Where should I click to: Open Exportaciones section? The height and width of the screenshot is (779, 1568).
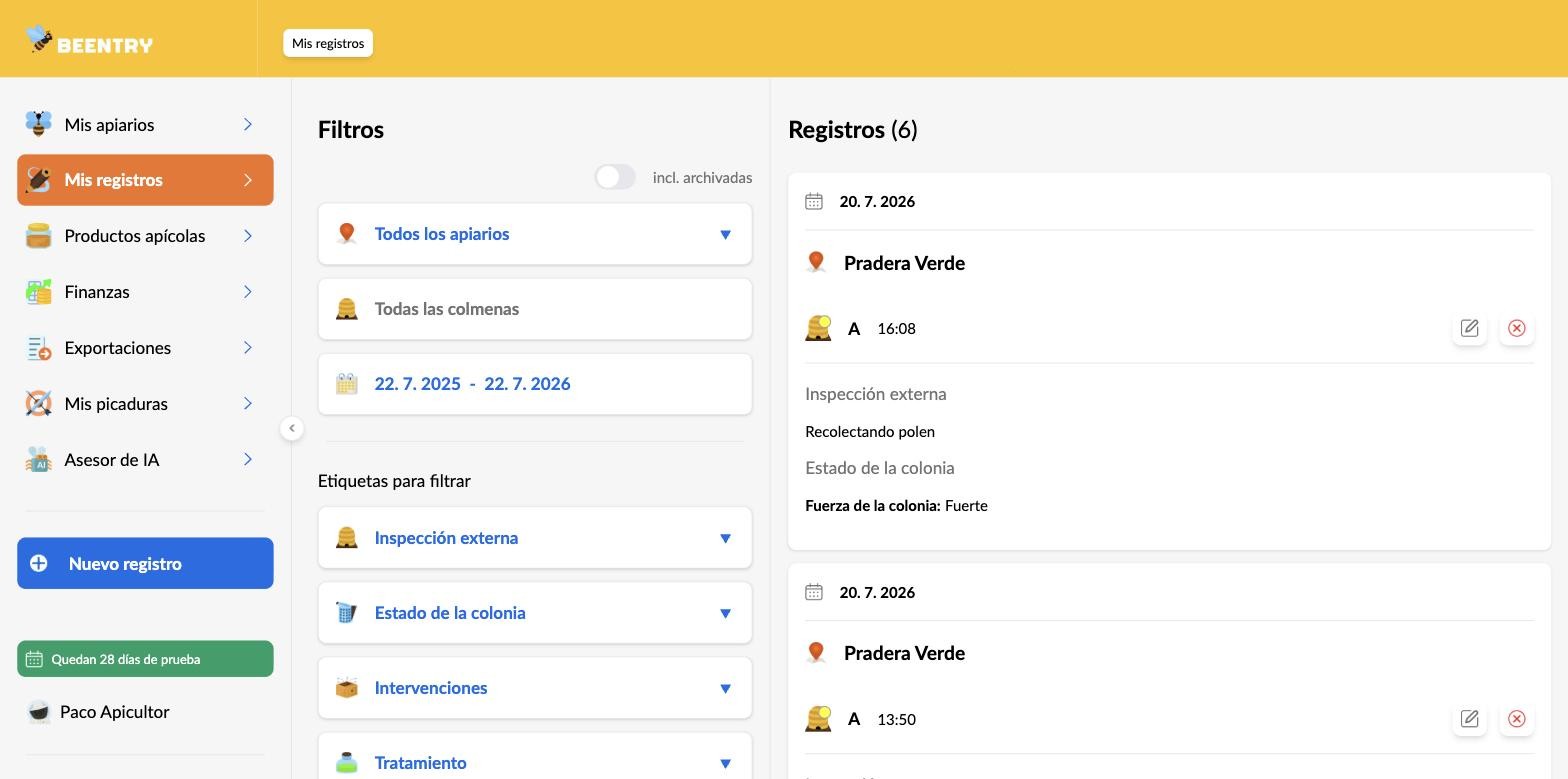(145, 348)
